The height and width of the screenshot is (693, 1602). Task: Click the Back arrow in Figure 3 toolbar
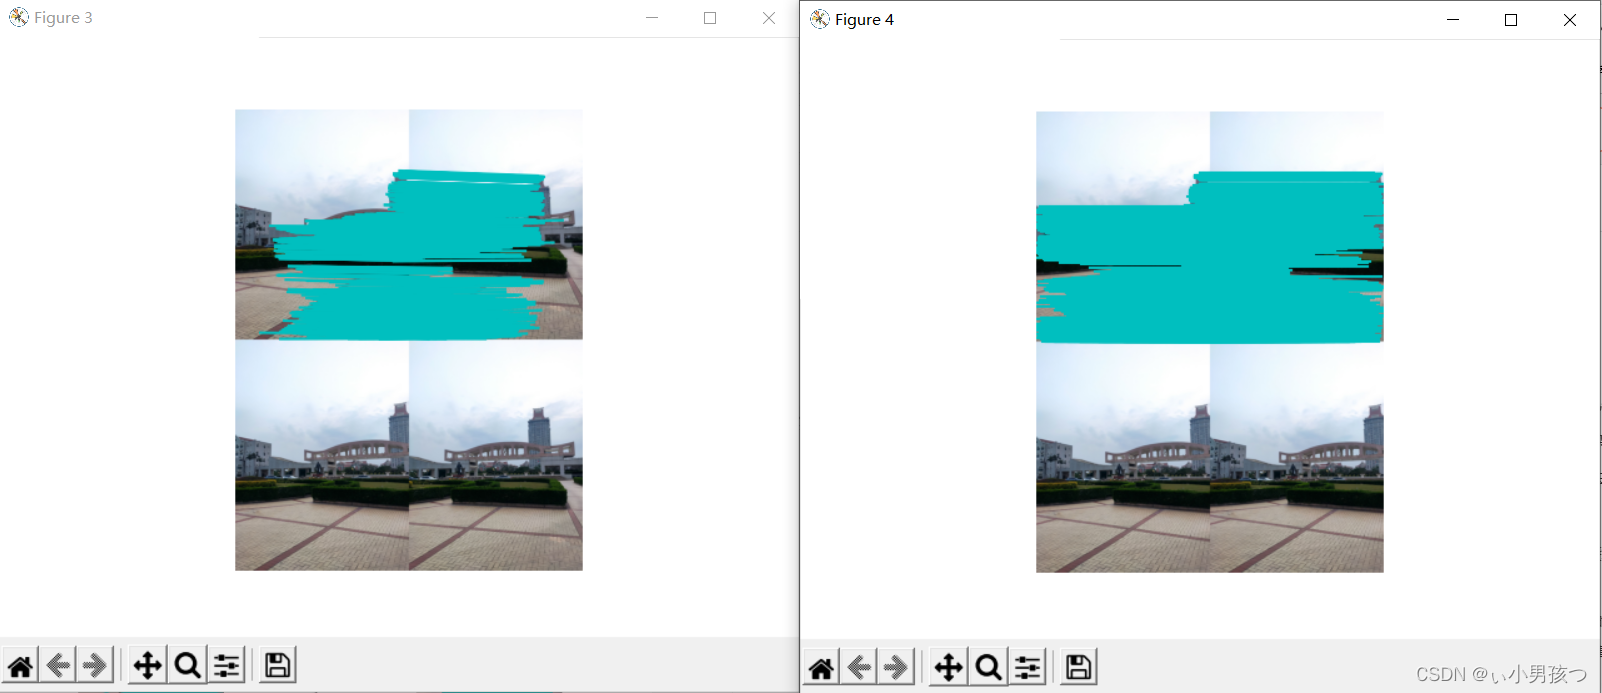58,665
